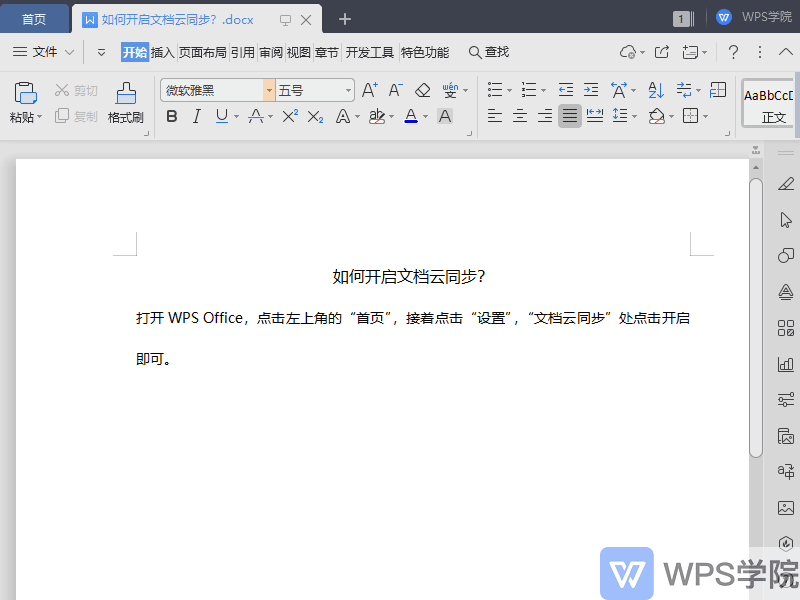Increase font size with A+ icon
Screen dimensions: 800x600
369,90
